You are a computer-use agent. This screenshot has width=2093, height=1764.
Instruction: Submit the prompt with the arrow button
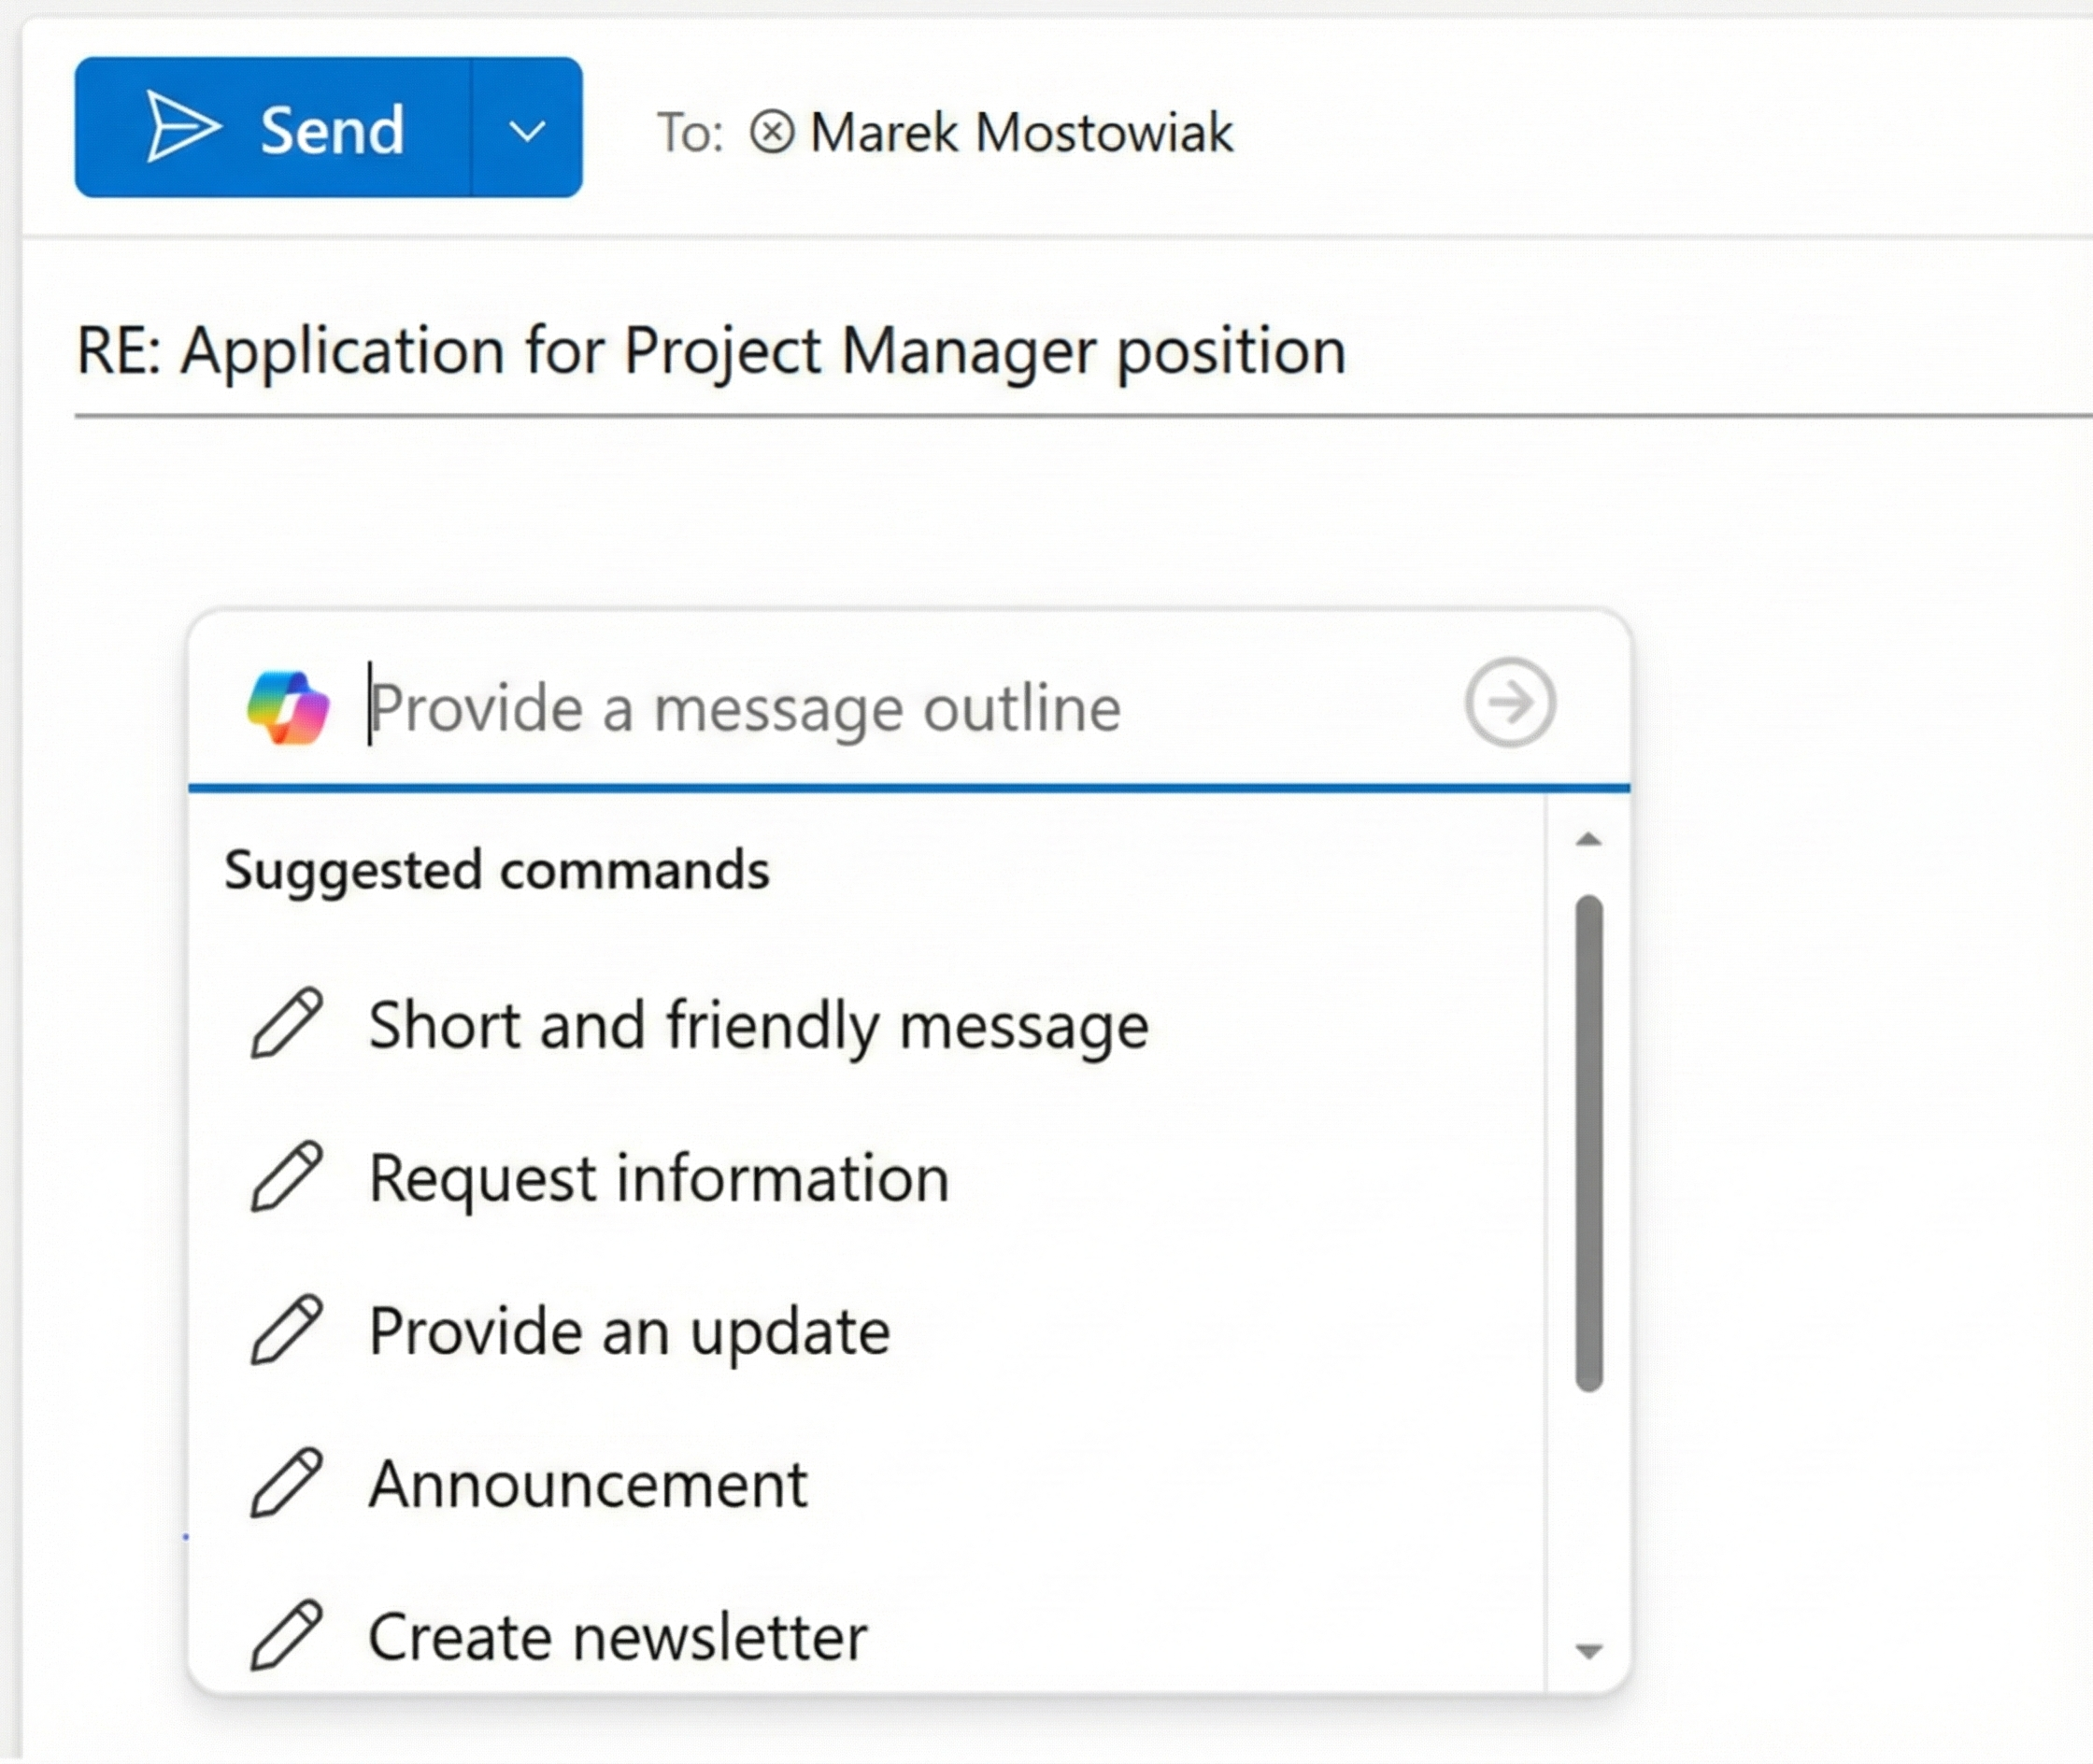[1510, 703]
